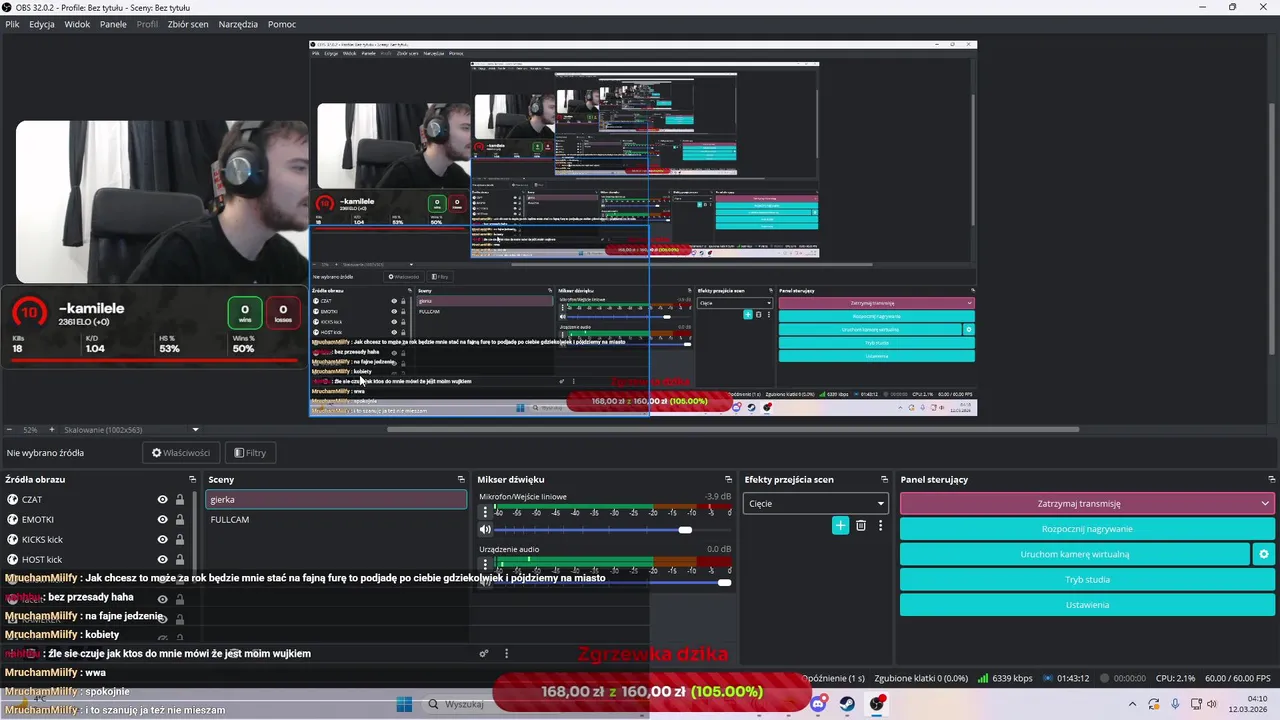This screenshot has width=1280, height=720.
Task: Click OBS icon in taskbar
Action: (877, 704)
